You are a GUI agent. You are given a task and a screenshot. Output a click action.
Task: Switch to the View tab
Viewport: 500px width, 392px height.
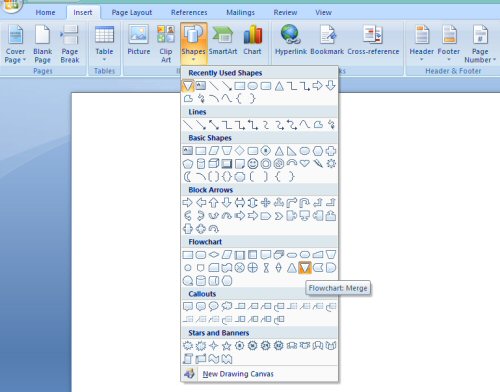tap(323, 13)
